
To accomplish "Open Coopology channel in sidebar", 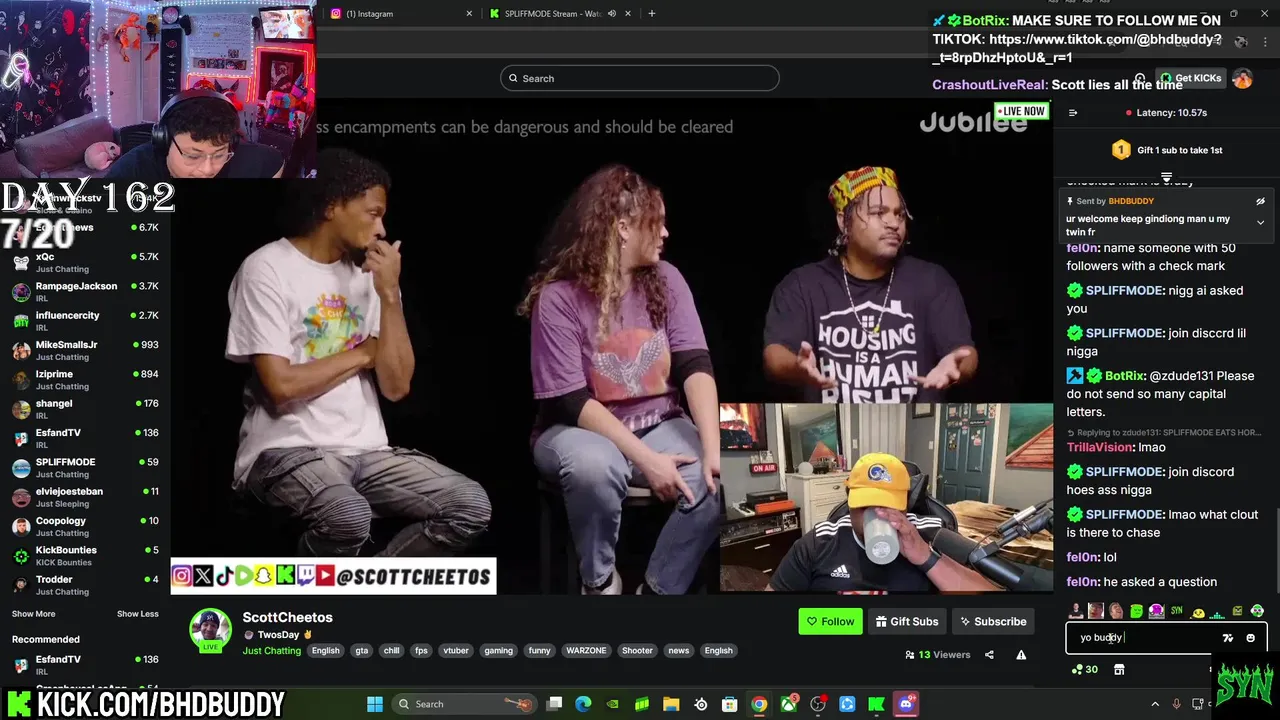I will [85, 526].
